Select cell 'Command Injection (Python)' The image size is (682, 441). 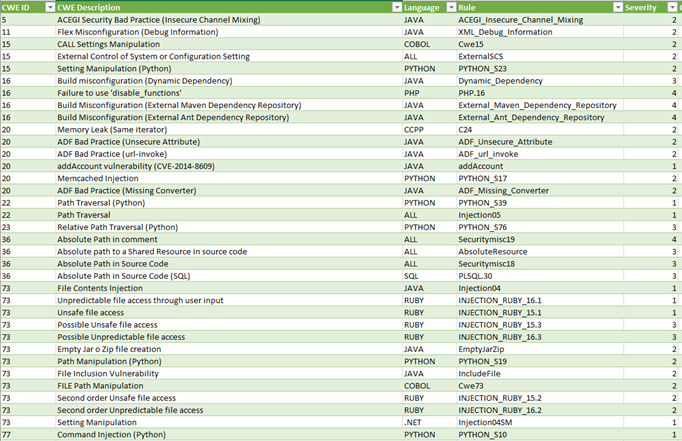229,434
